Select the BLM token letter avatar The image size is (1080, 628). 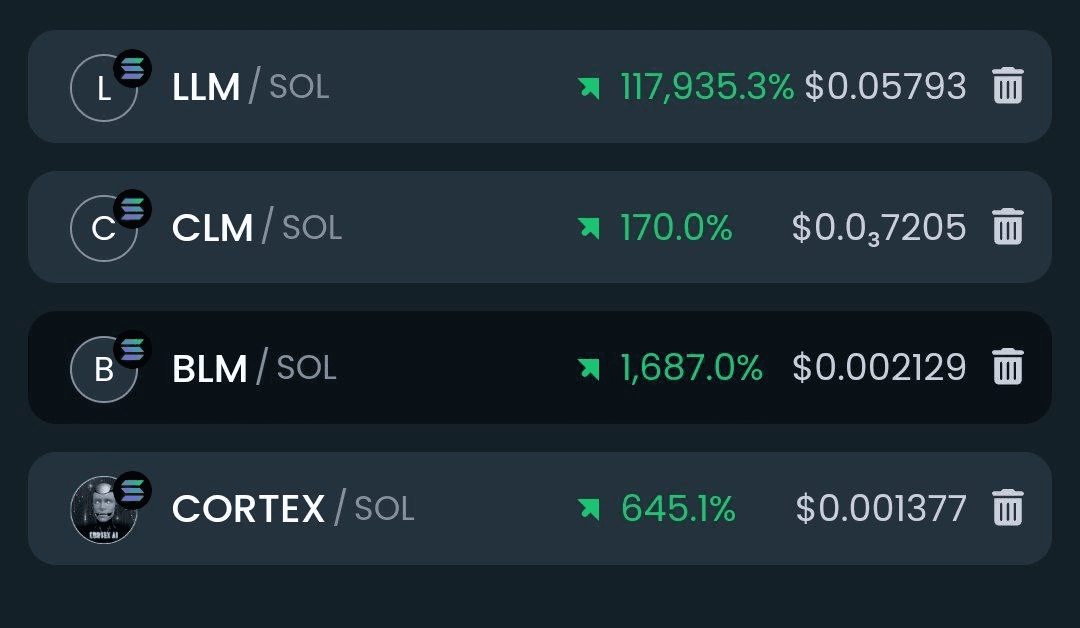(x=104, y=369)
